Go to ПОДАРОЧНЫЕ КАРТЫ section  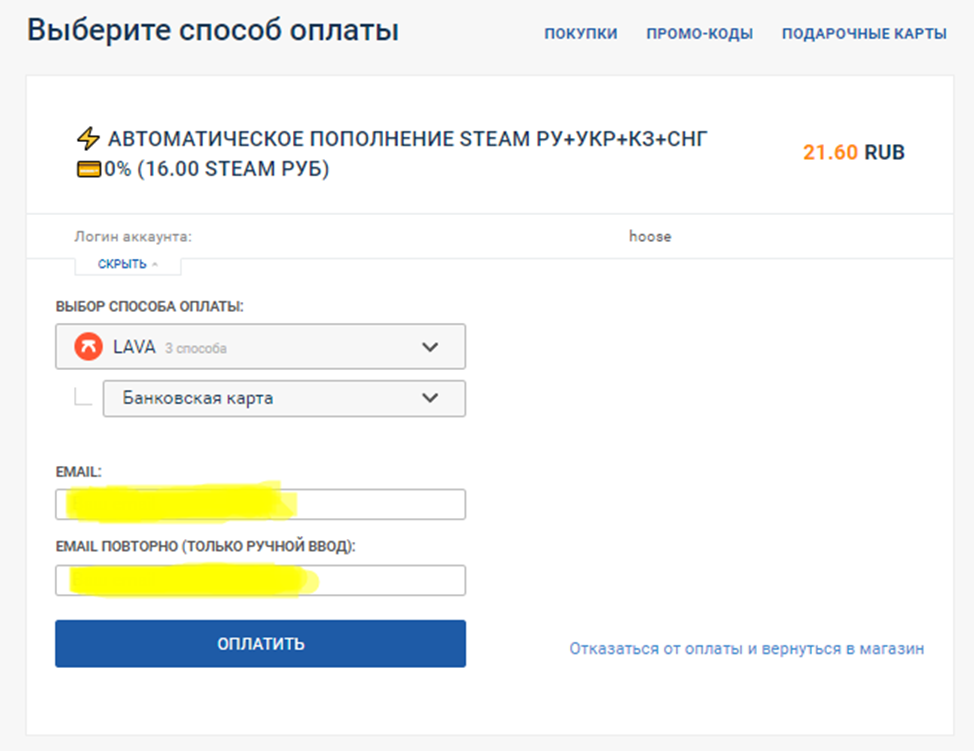click(864, 34)
